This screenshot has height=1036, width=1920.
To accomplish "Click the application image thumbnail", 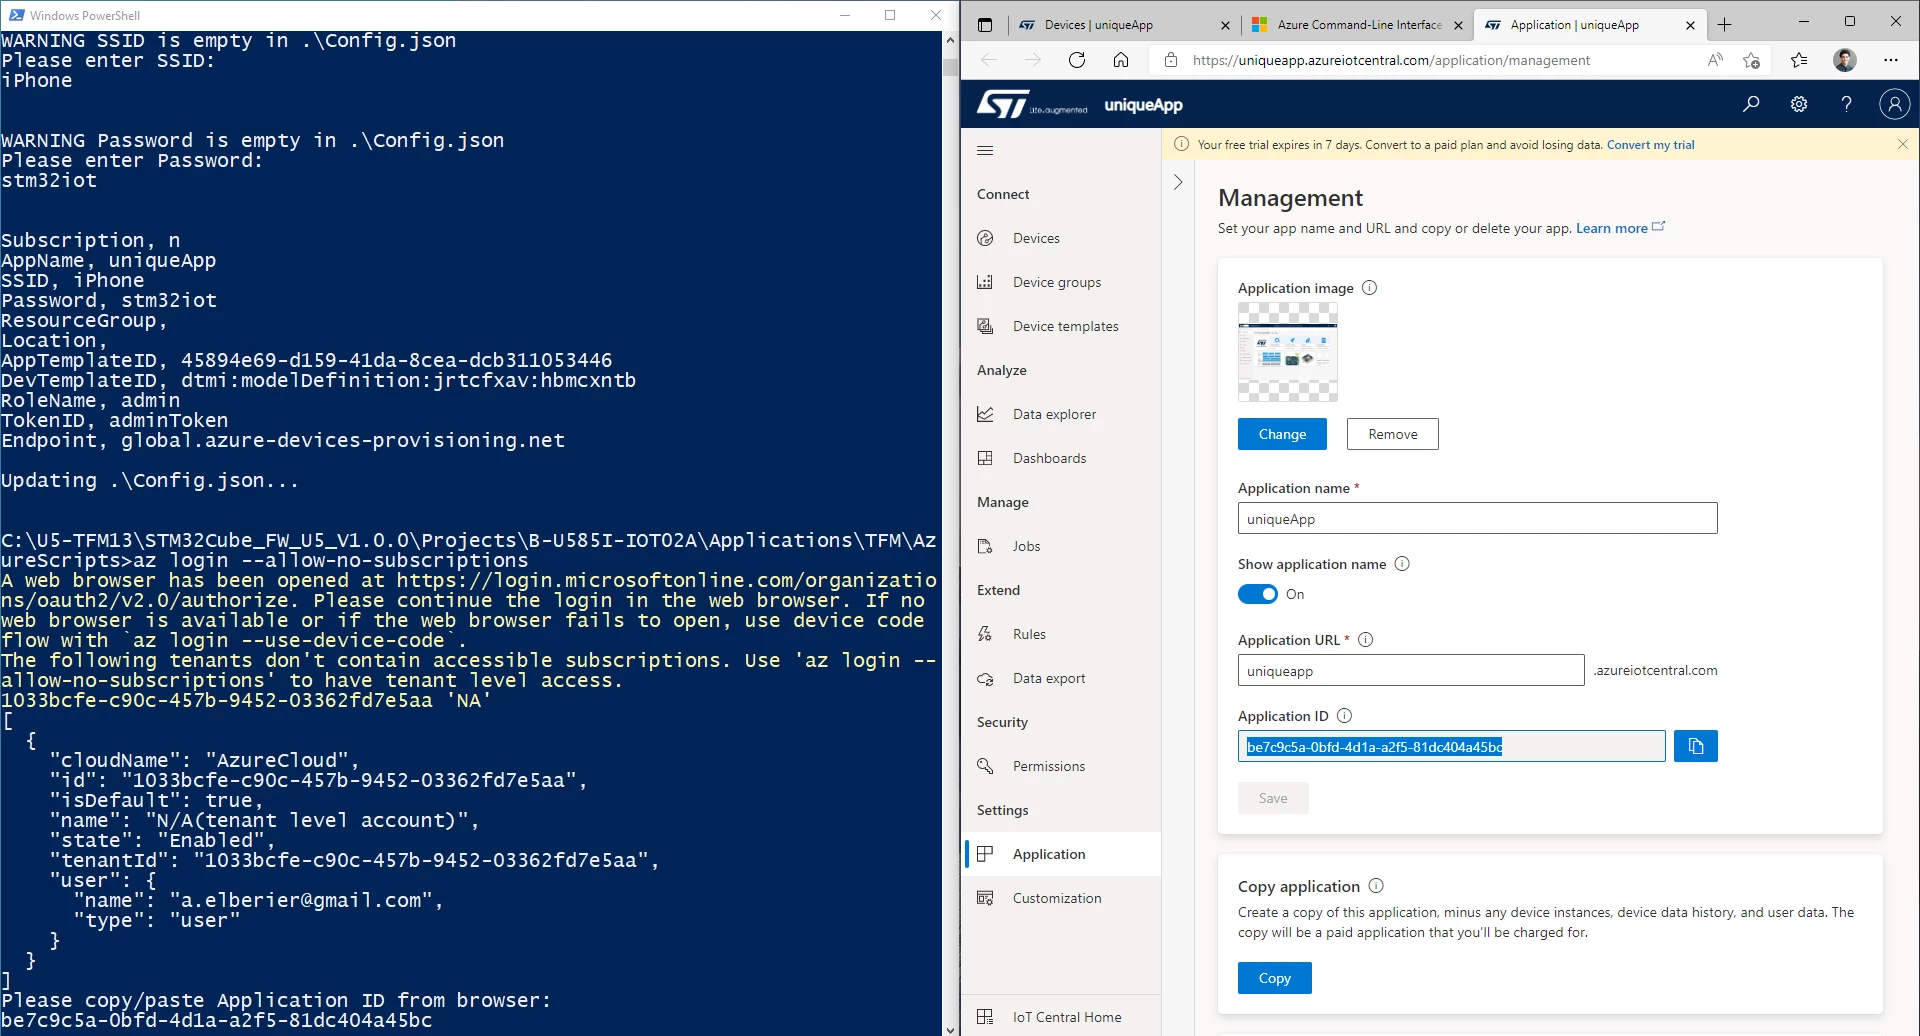I will point(1288,352).
